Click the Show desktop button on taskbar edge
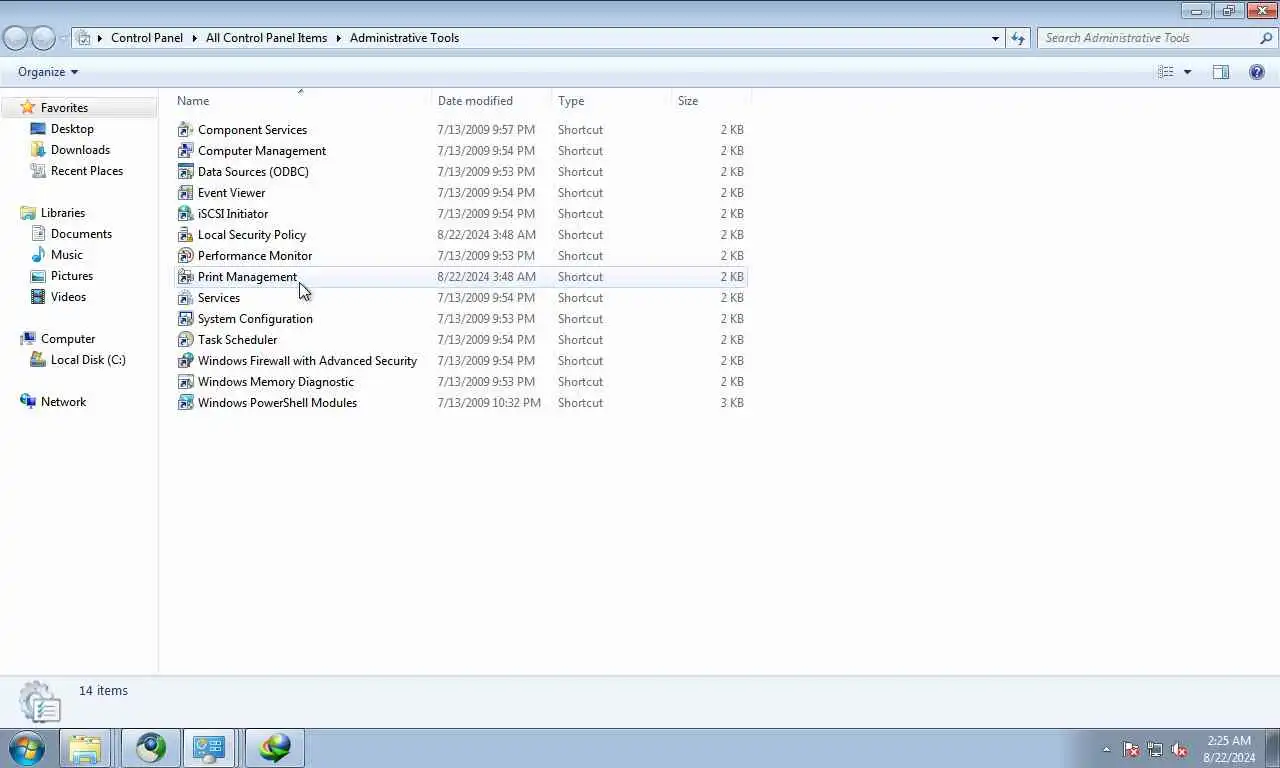Image resolution: width=1280 pixels, height=768 pixels. 1273,749
